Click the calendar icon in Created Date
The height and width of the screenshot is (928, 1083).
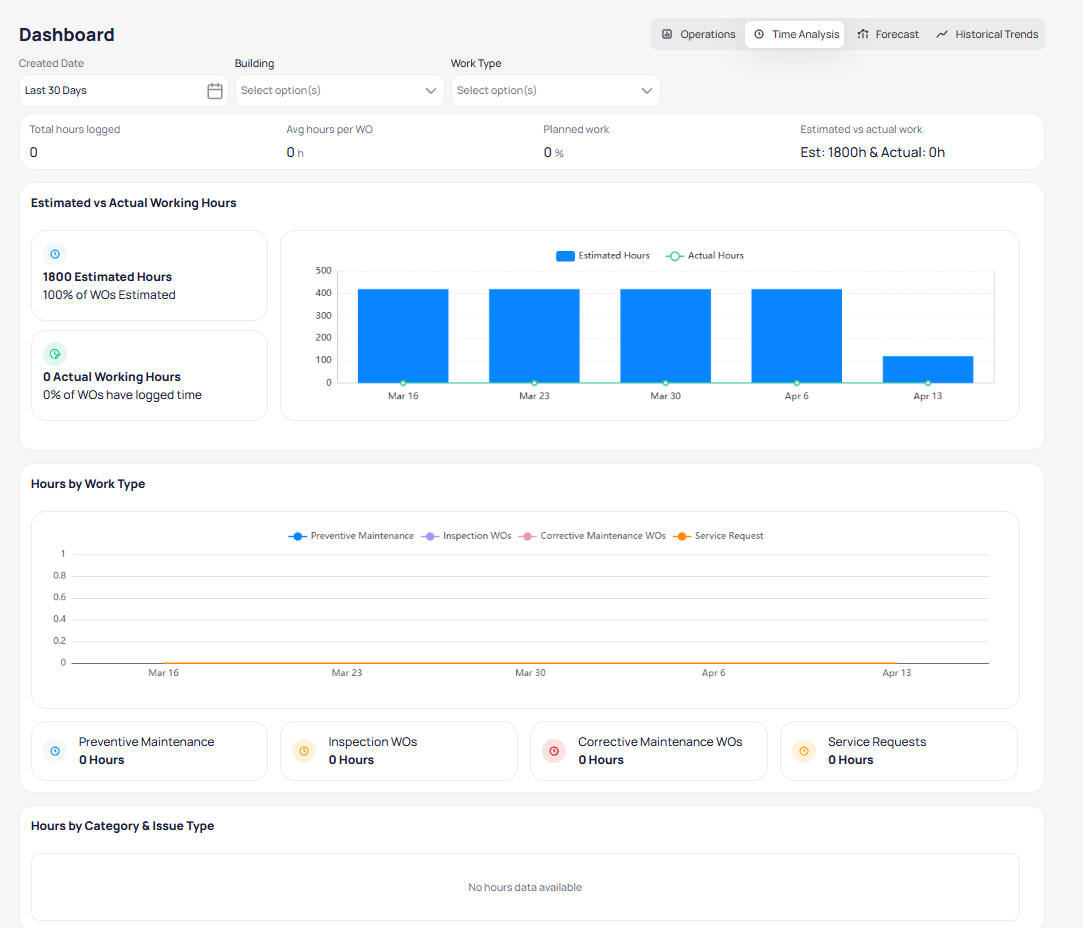214,91
